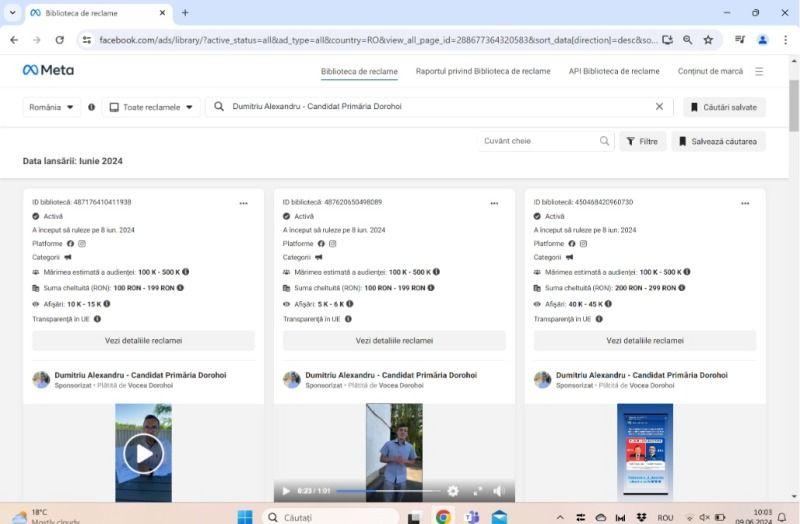The width and height of the screenshot is (800, 524).
Task: Open the Toate reclamele category dropdown
Action: pyautogui.click(x=150, y=107)
